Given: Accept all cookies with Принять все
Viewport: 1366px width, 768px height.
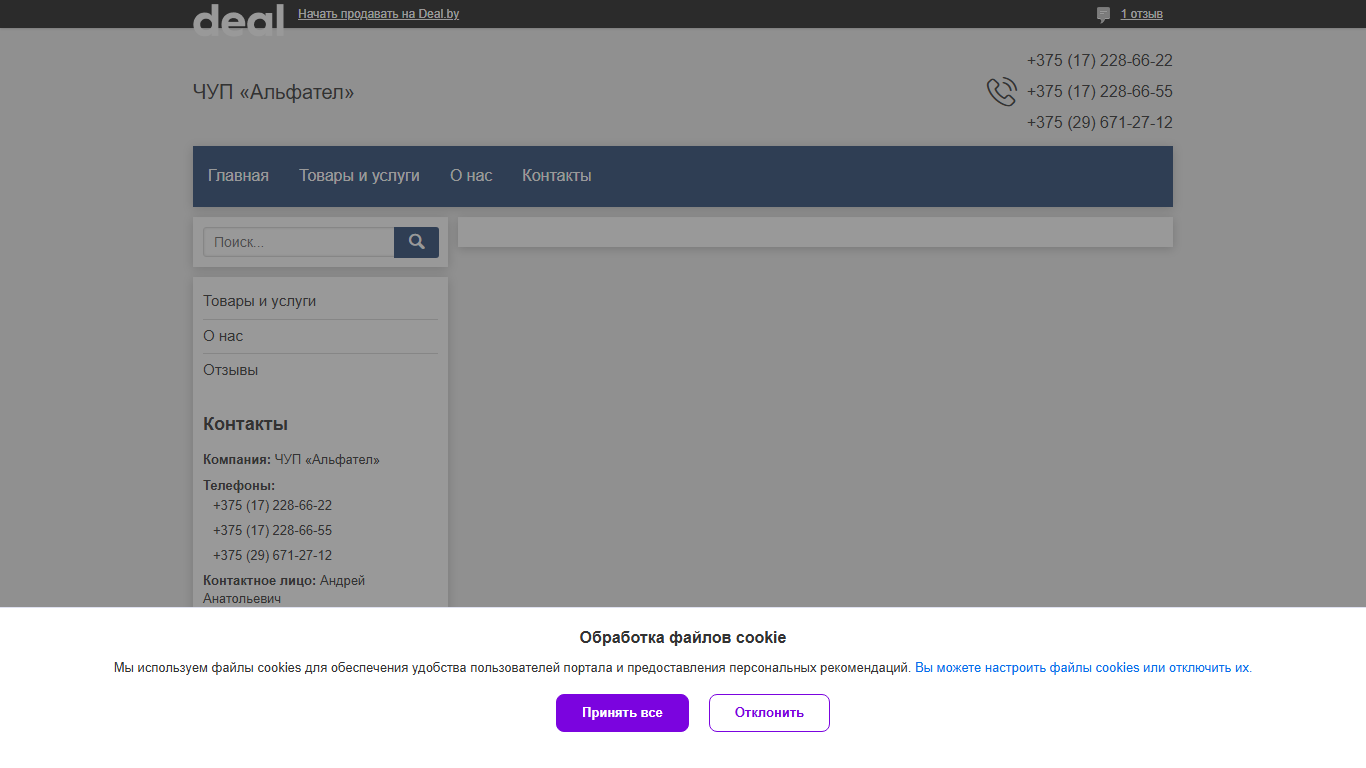Looking at the screenshot, I should [622, 713].
